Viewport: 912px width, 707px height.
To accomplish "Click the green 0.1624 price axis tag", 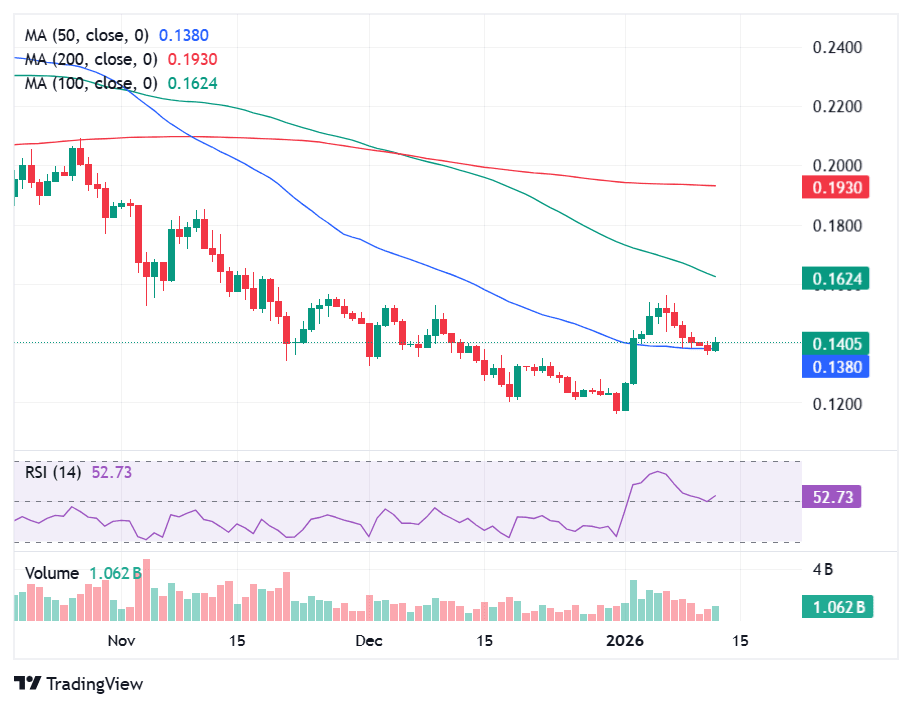I will click(x=837, y=278).
